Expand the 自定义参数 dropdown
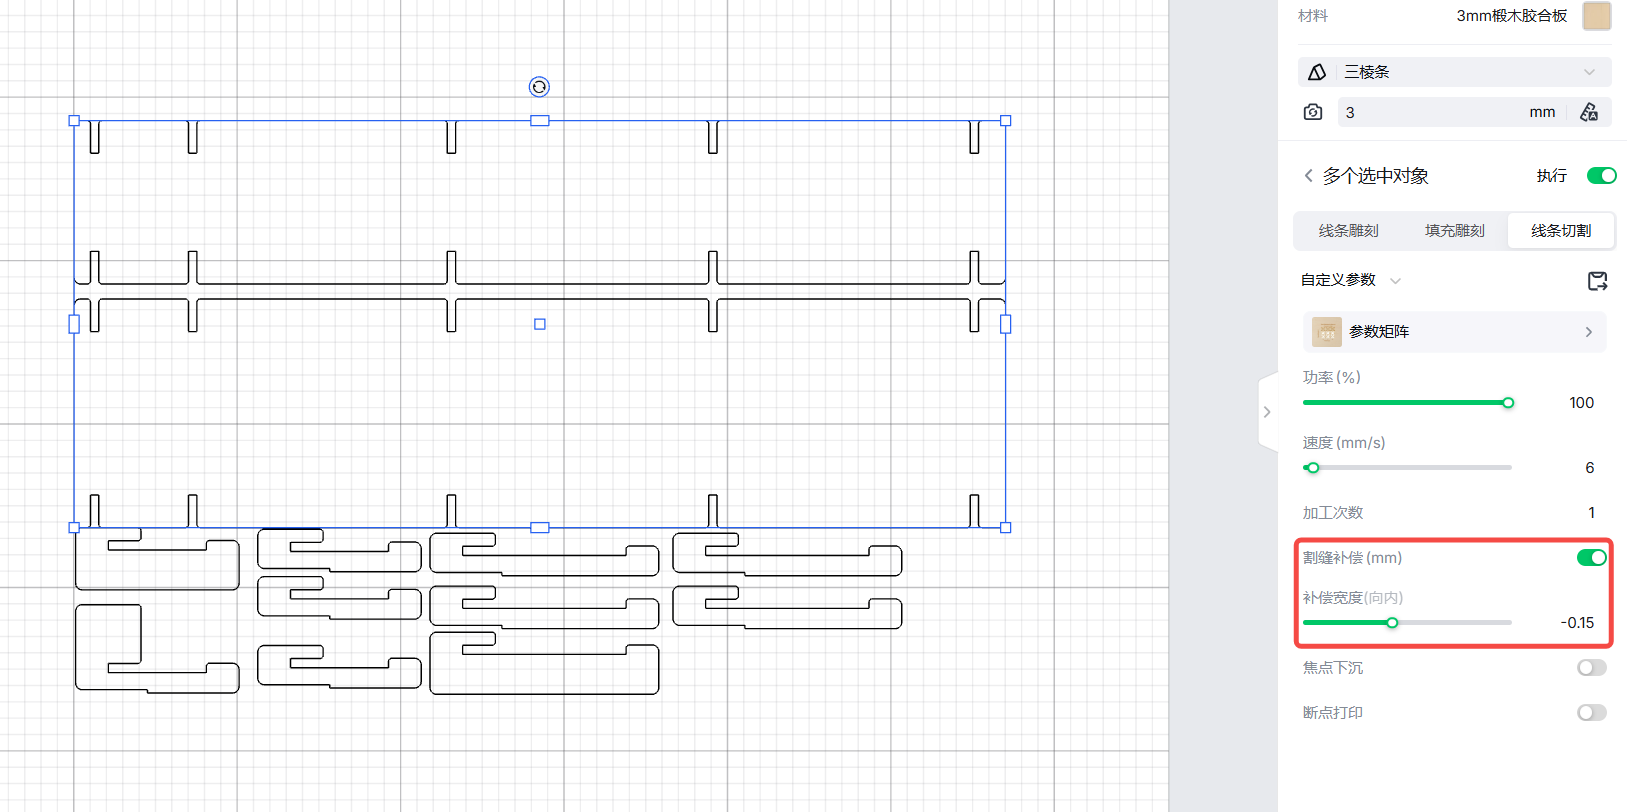The height and width of the screenshot is (812, 1627). (x=1395, y=281)
